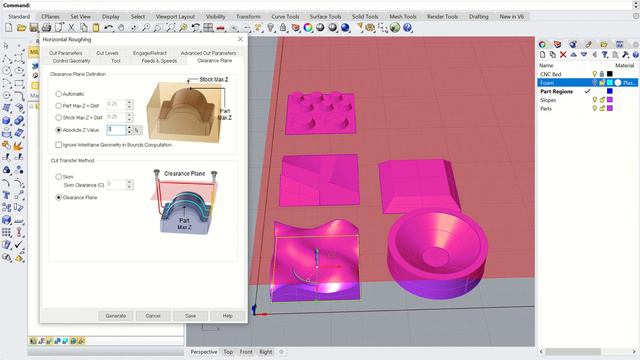Click the check mark tool in left toolbar

click(x=19, y=244)
